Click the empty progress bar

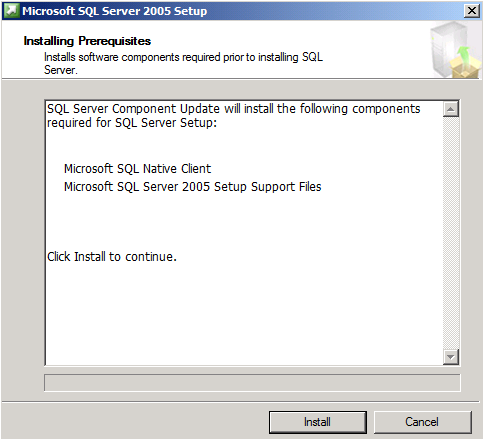pyautogui.click(x=252, y=382)
